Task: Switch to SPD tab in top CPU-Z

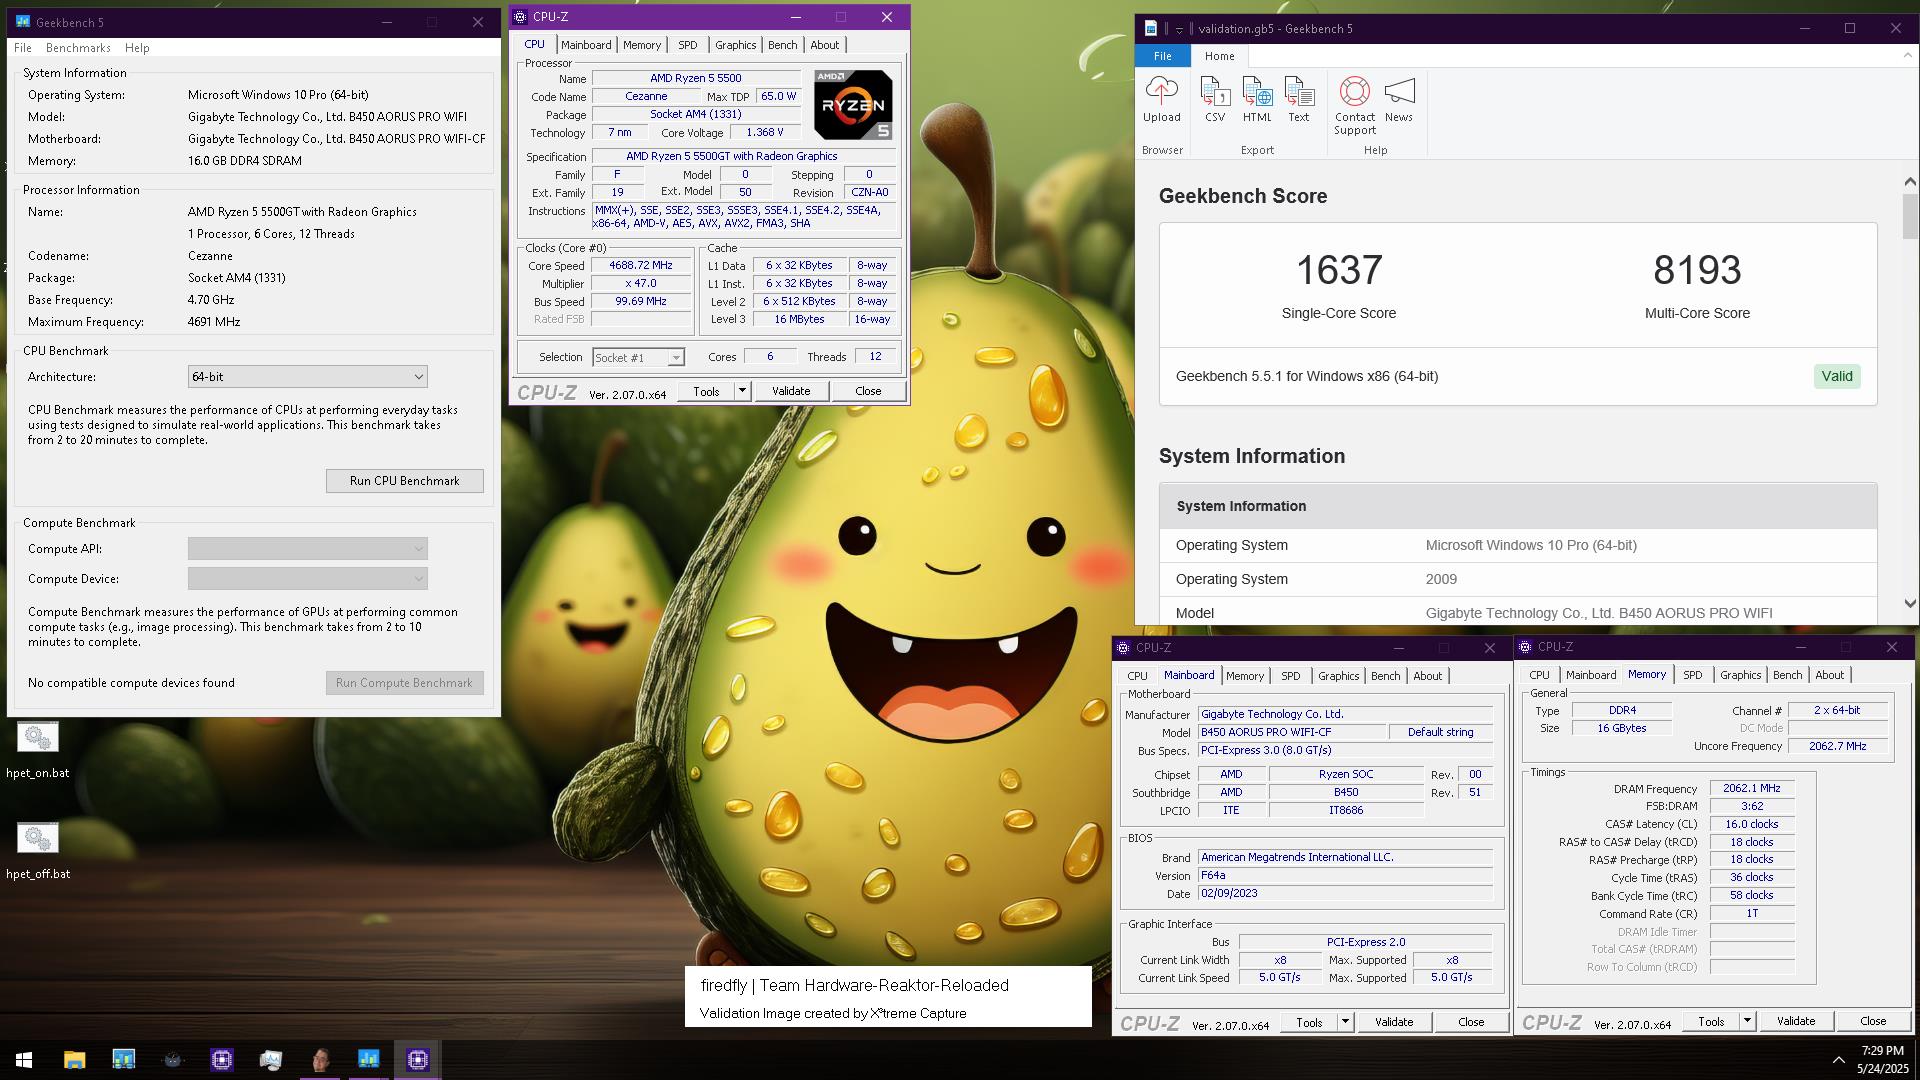Action: click(687, 45)
